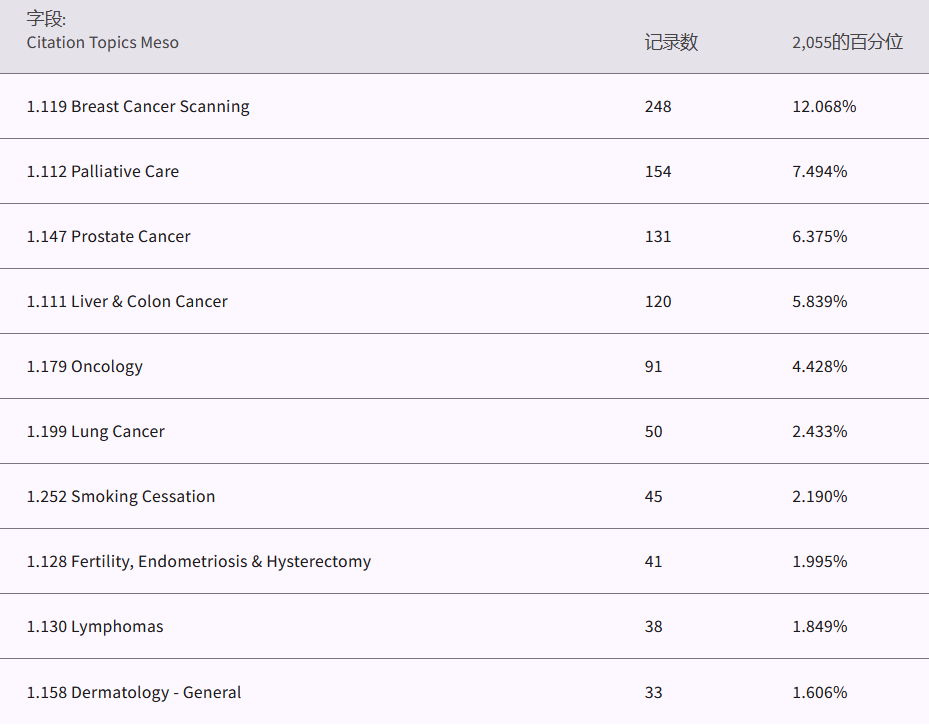Click the record count 91 for Oncology
This screenshot has width=929, height=728.
653,366
